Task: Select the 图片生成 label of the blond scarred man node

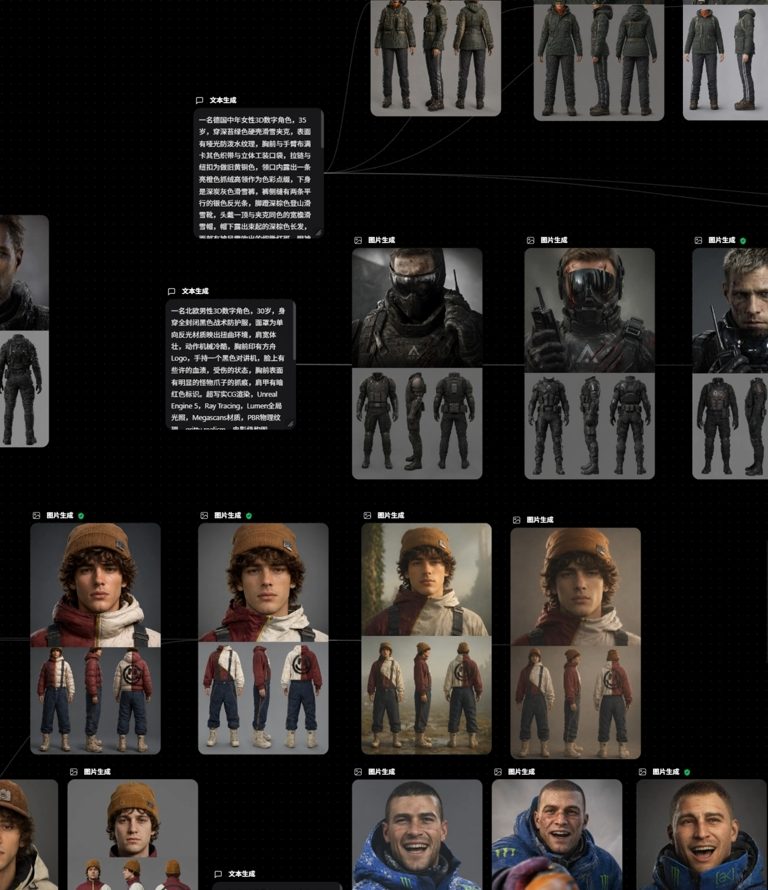Action: [x=722, y=241]
